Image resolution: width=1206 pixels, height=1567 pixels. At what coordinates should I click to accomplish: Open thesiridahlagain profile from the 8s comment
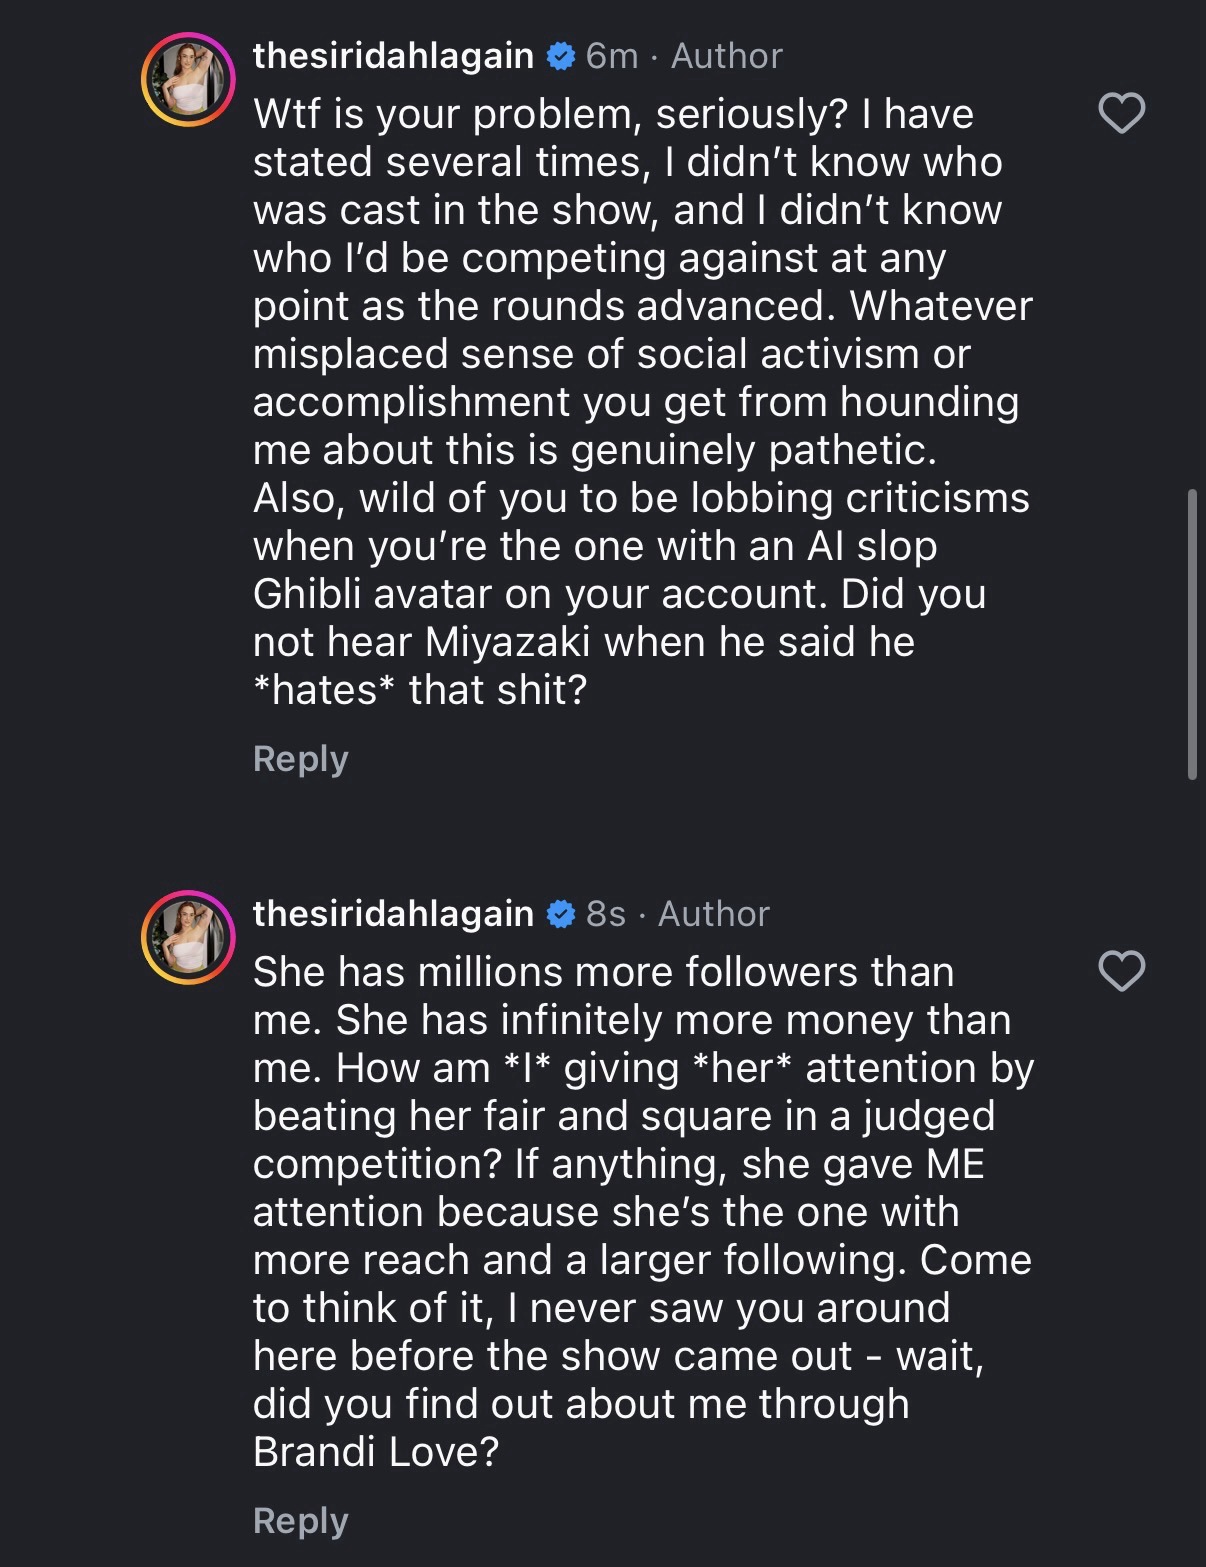point(393,914)
